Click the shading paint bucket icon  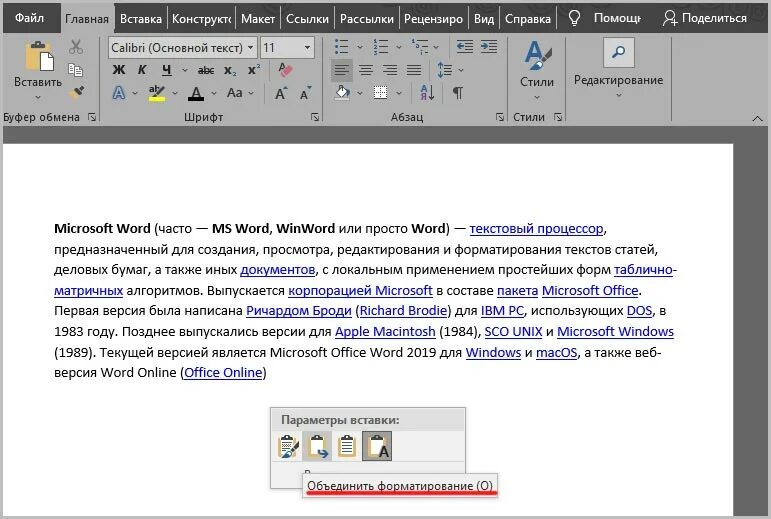(x=343, y=92)
